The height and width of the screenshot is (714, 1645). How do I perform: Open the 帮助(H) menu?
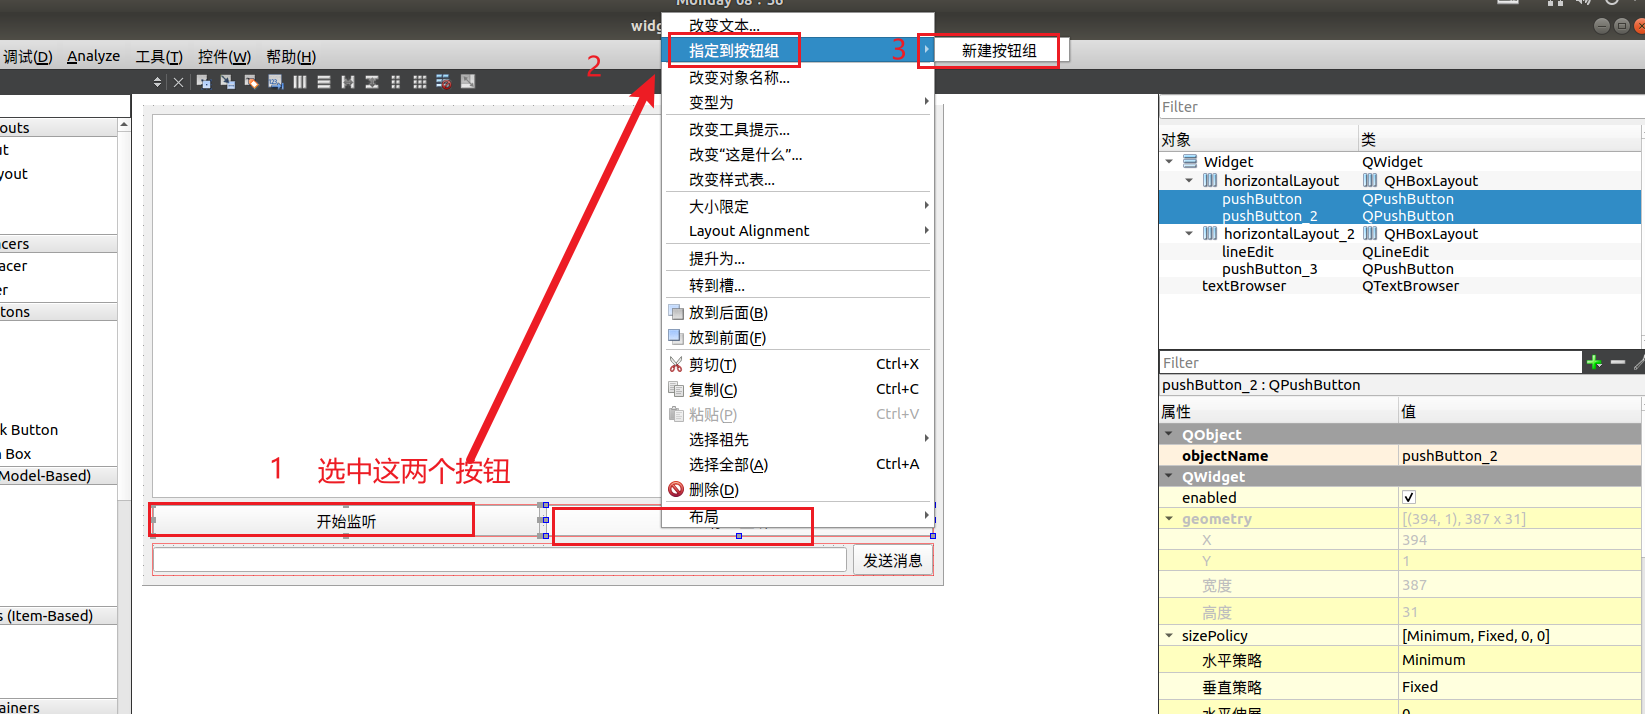tap(291, 56)
